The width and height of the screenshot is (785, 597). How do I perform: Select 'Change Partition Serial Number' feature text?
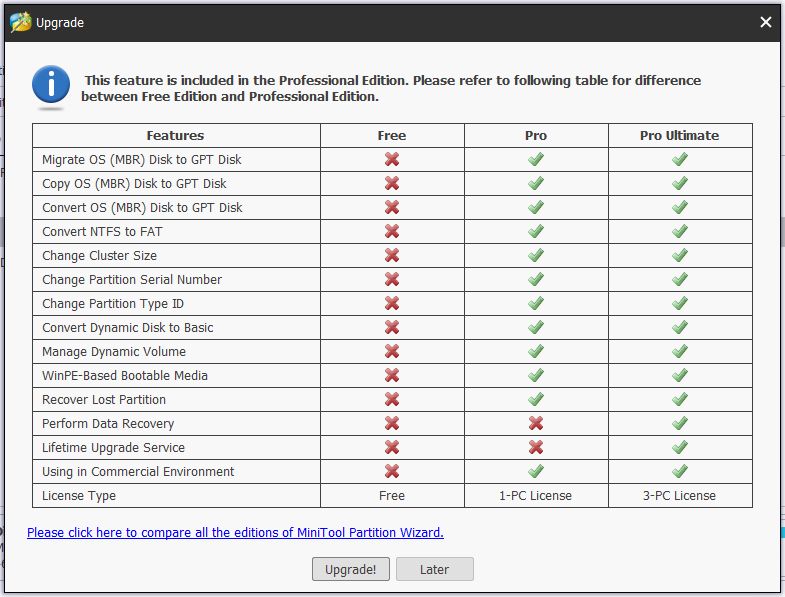[132, 279]
